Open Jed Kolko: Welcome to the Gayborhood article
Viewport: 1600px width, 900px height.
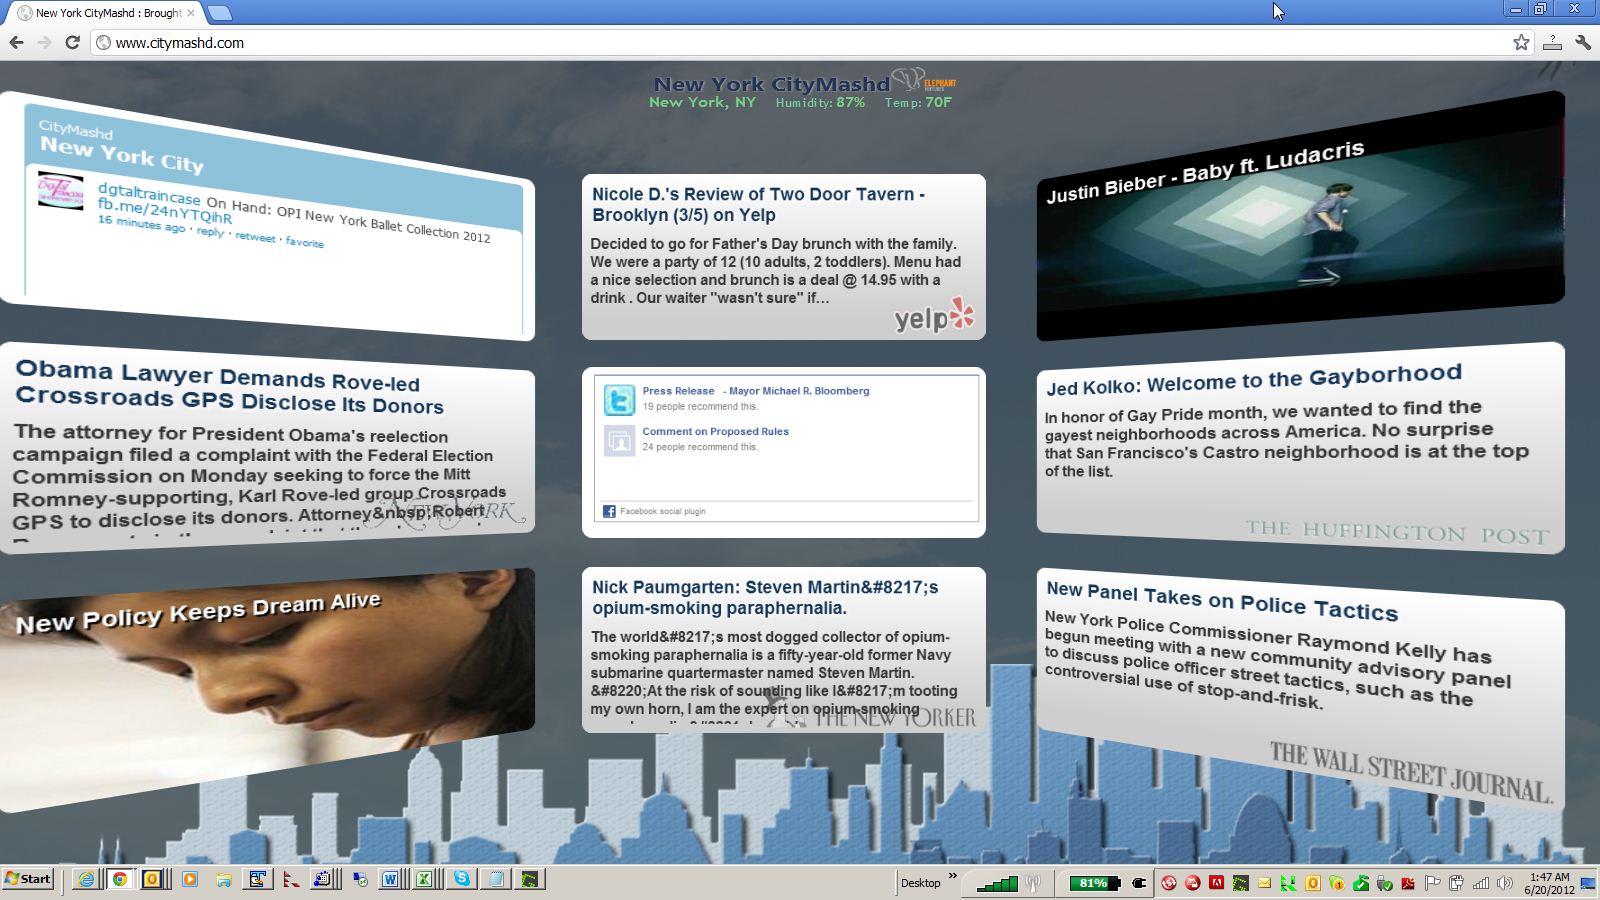pyautogui.click(x=1254, y=379)
